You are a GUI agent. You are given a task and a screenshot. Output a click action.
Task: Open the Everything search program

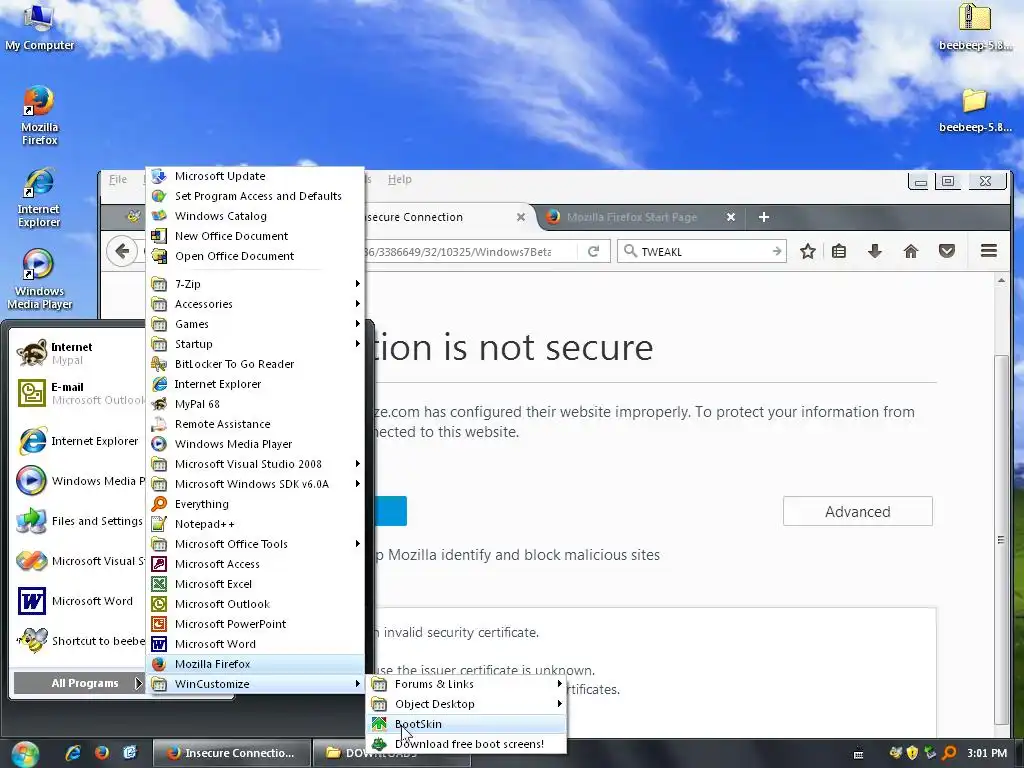pos(255,504)
